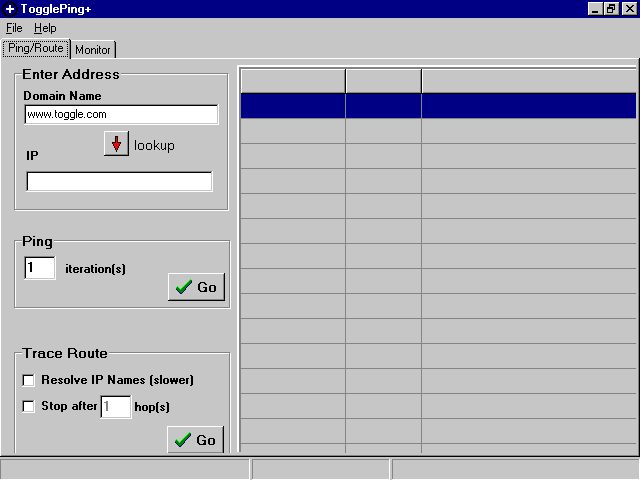Open the Help menu

[x=45, y=28]
